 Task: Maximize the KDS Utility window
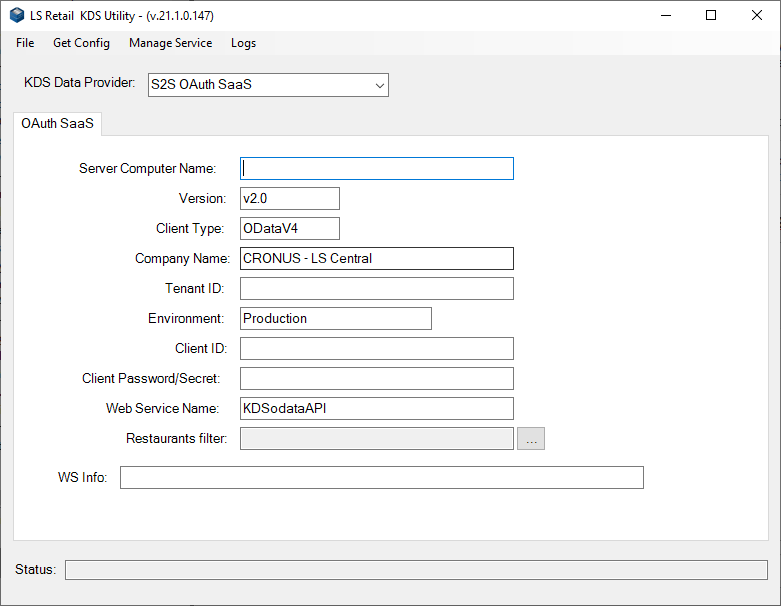pyautogui.click(x=711, y=16)
